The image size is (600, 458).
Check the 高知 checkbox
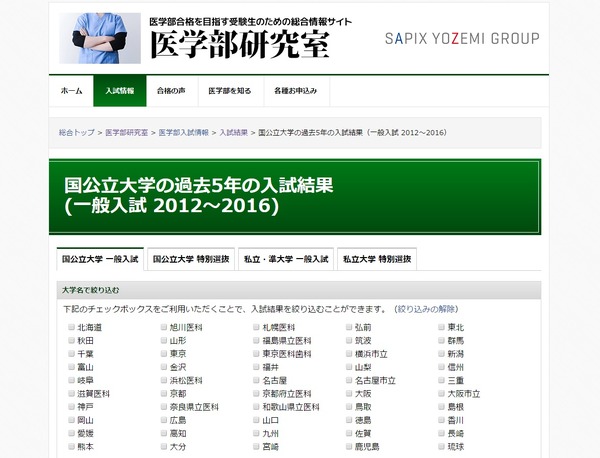pyautogui.click(x=164, y=433)
